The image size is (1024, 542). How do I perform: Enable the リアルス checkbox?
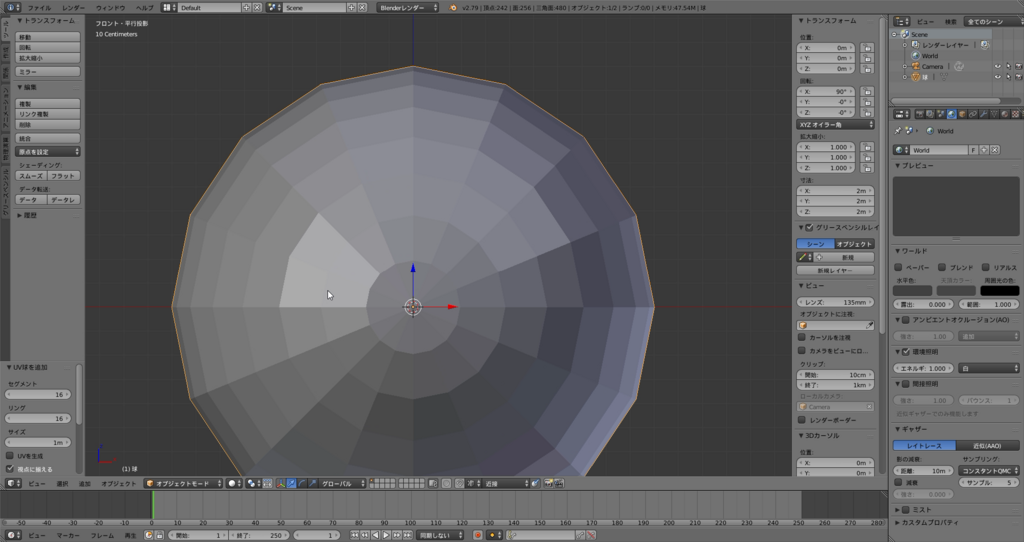[x=985, y=267]
